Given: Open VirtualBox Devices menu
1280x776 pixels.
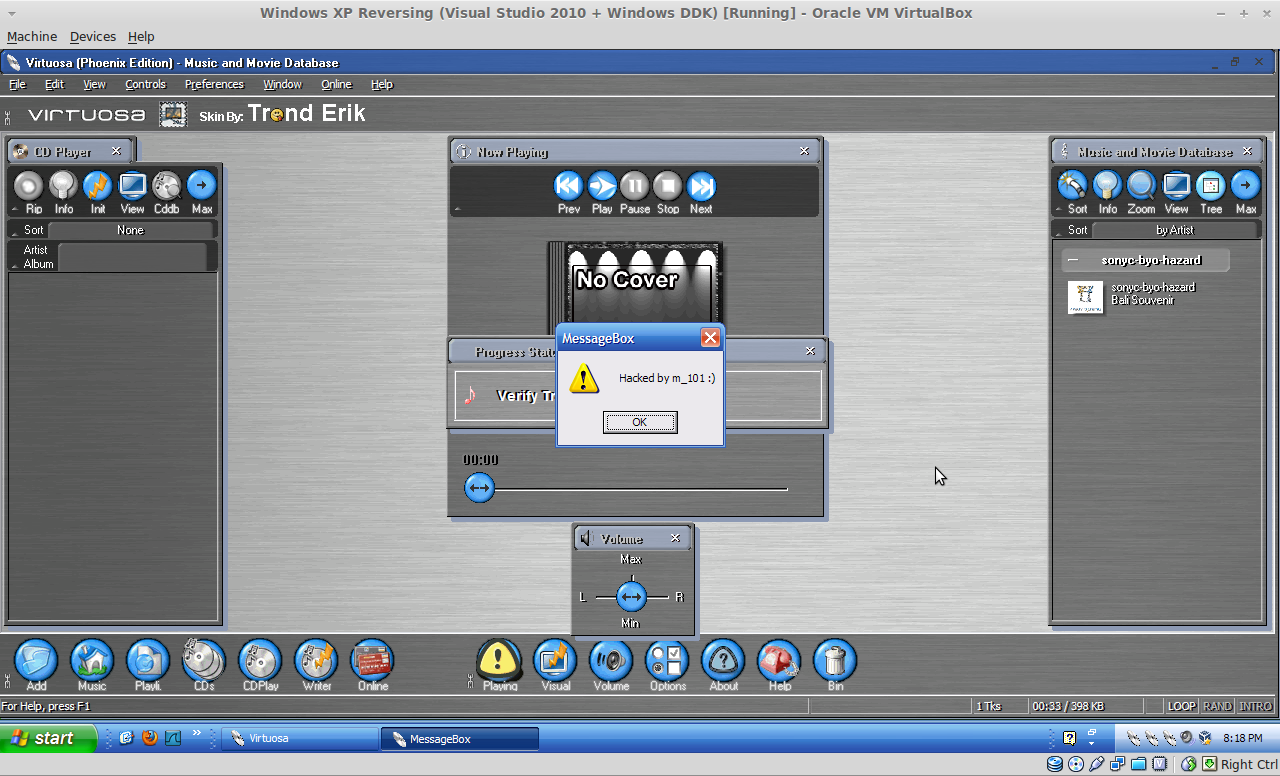Looking at the screenshot, I should [93, 36].
